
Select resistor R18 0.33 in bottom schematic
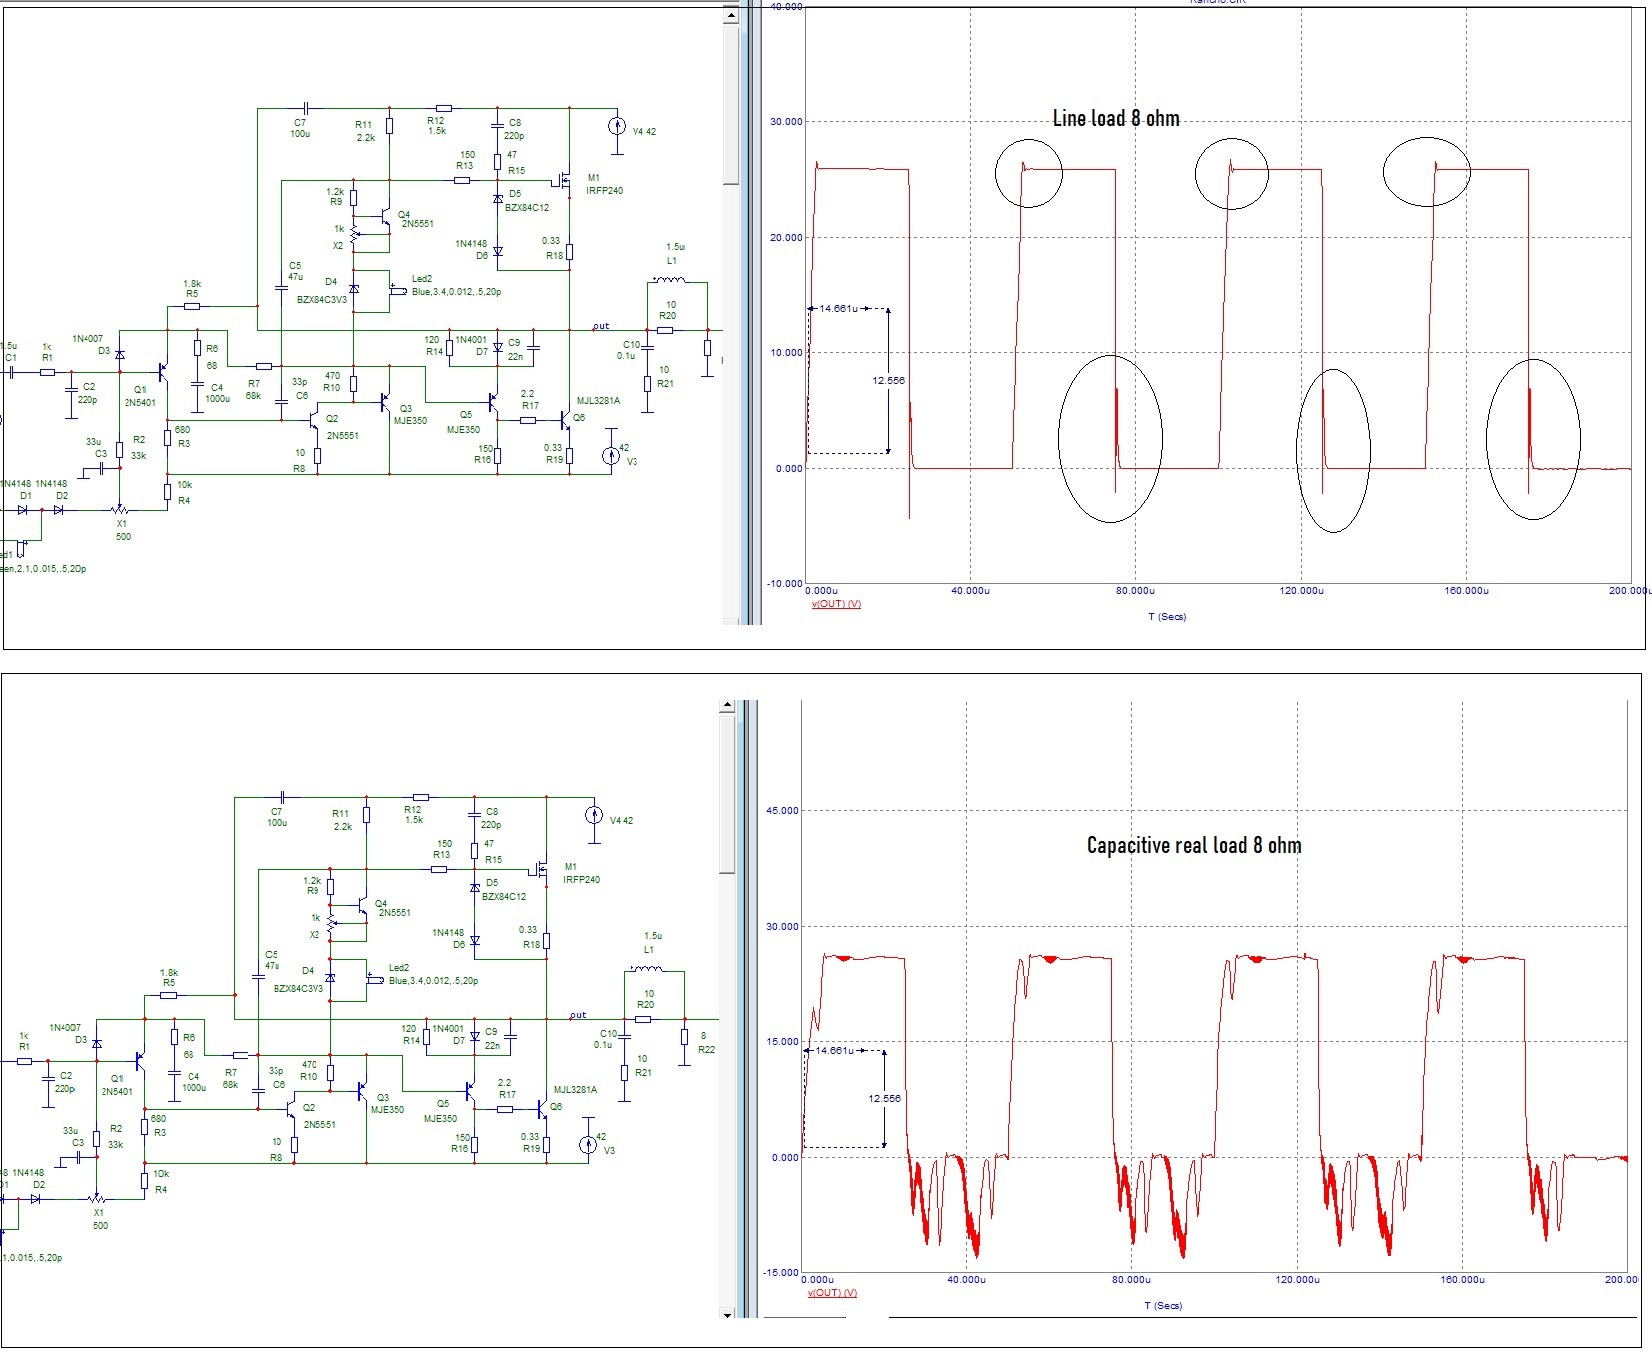(x=547, y=941)
